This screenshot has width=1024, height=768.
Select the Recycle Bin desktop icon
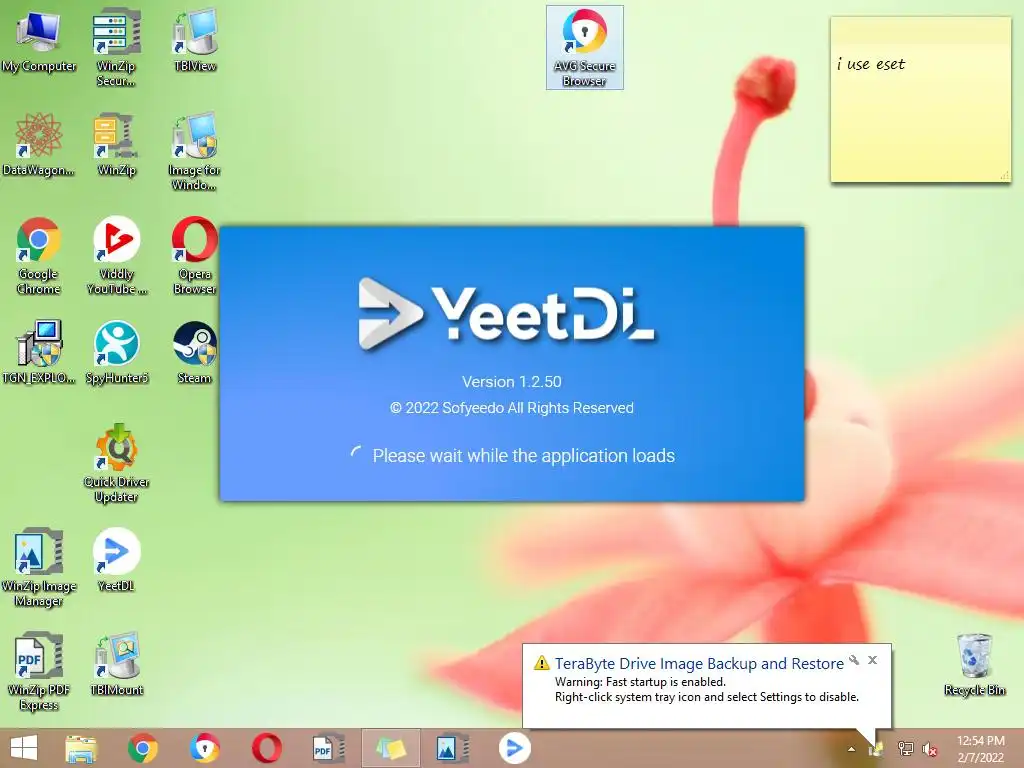click(974, 665)
